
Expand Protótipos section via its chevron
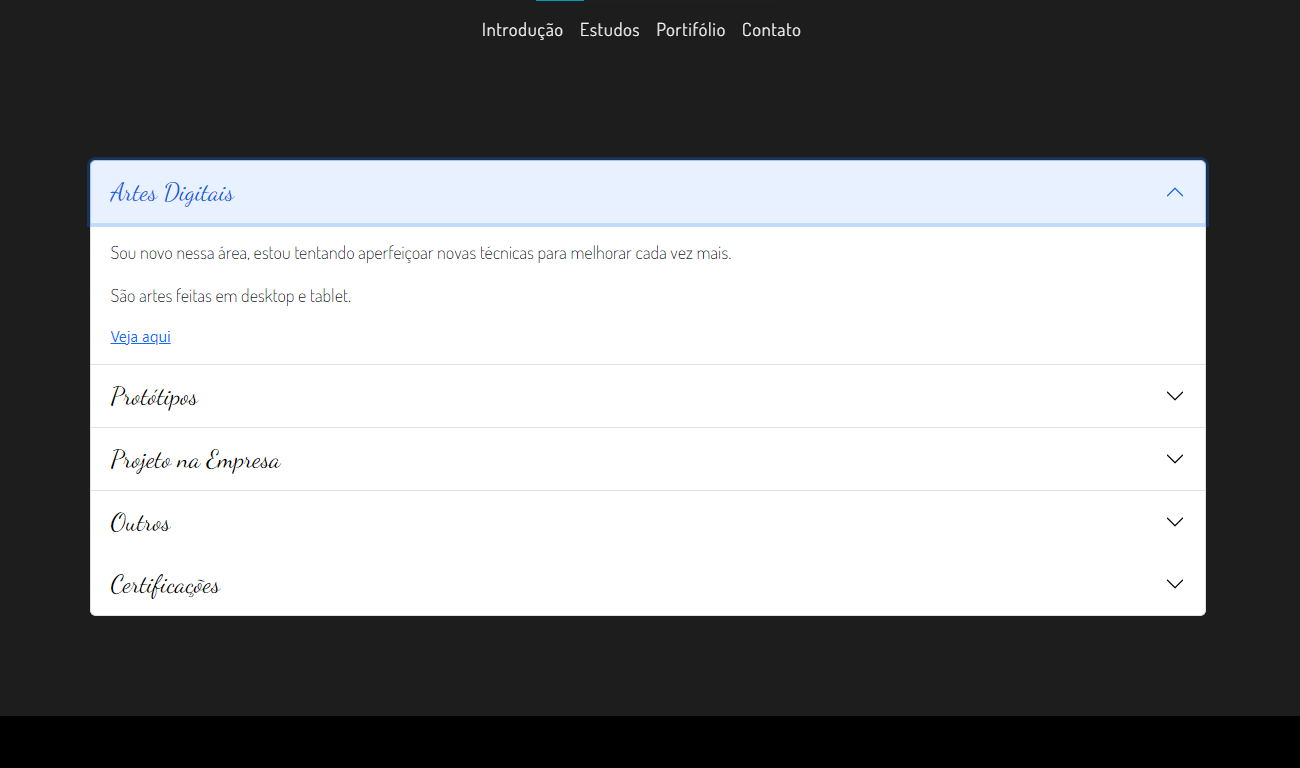pos(1175,396)
